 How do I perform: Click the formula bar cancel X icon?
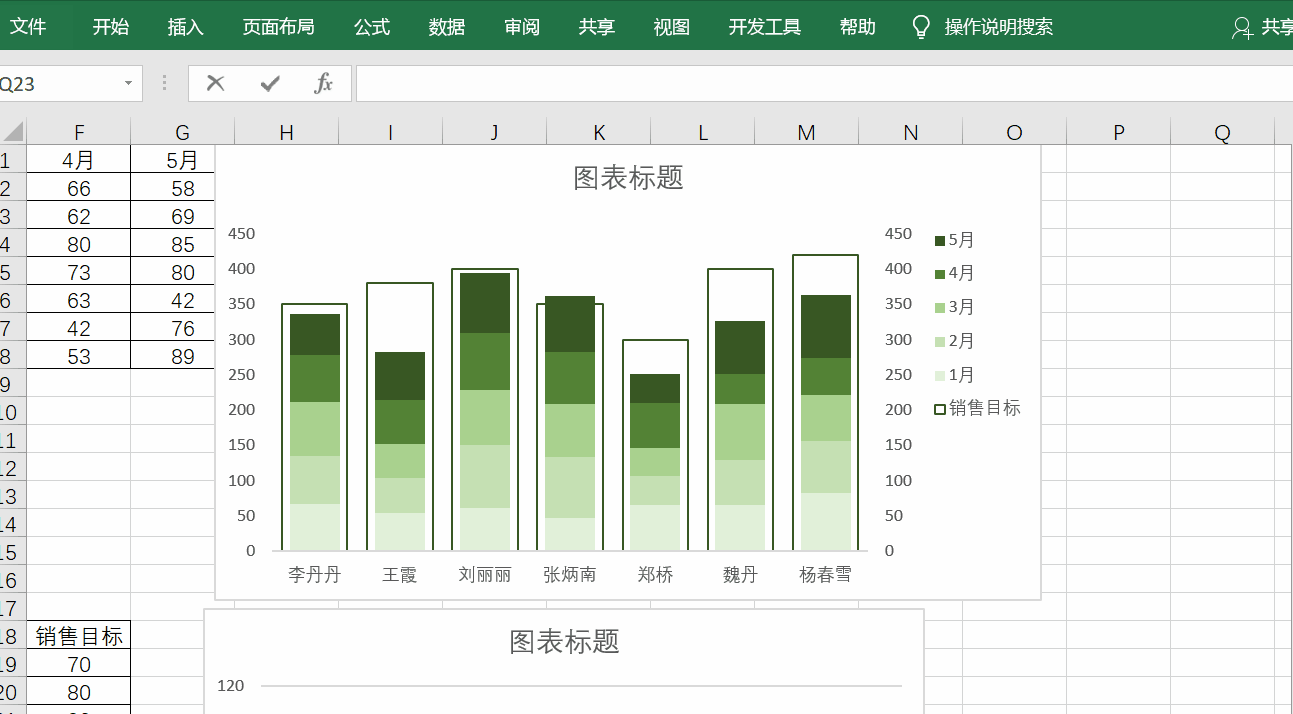tap(215, 83)
